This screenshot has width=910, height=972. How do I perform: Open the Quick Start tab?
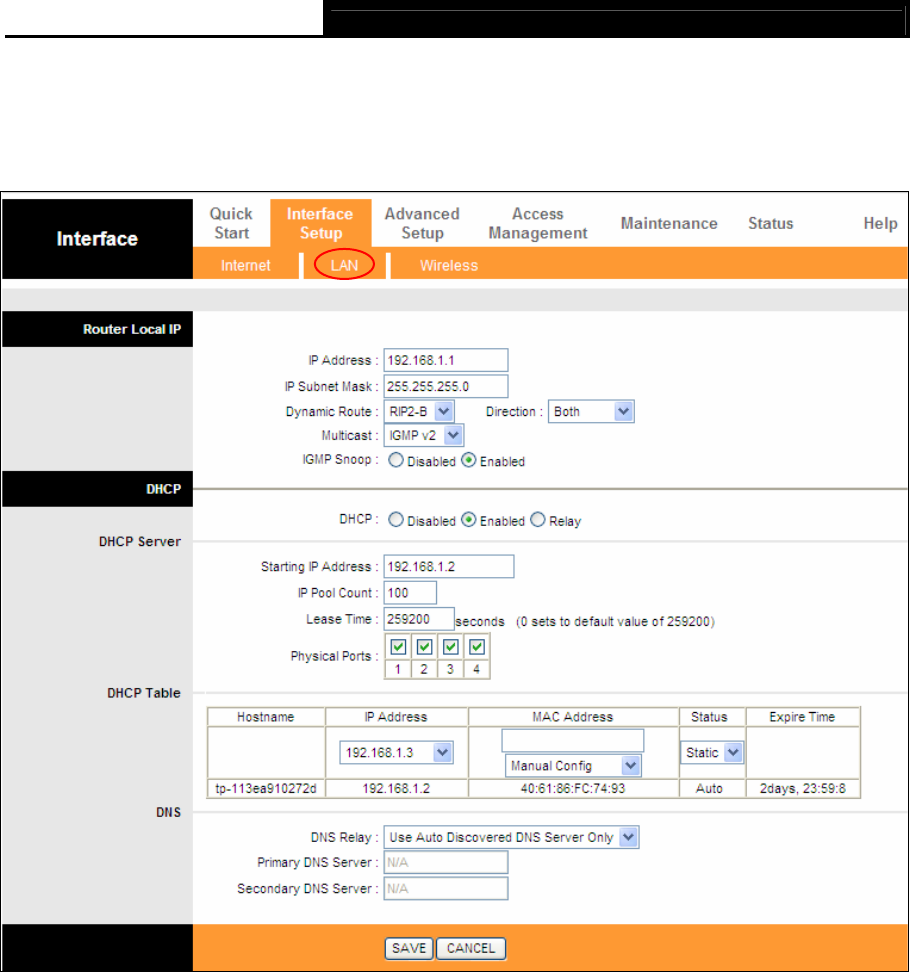tap(231, 223)
